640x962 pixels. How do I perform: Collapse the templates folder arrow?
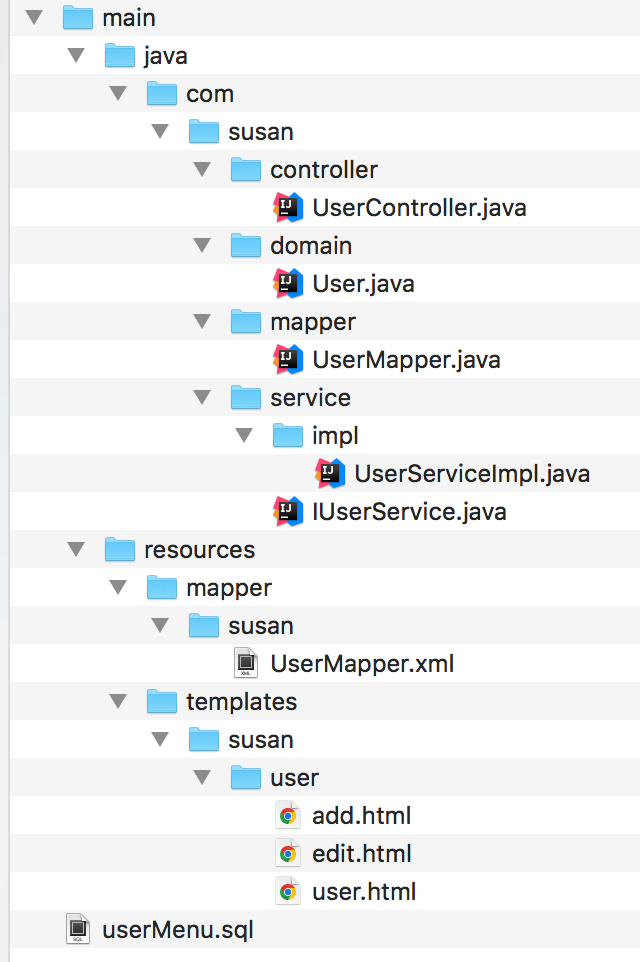point(118,702)
